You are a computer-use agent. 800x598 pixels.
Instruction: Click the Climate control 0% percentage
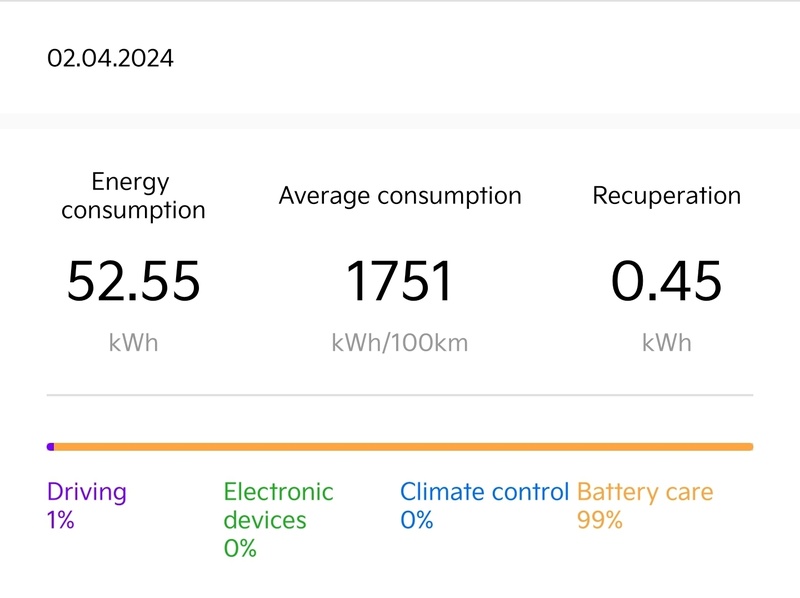(416, 520)
